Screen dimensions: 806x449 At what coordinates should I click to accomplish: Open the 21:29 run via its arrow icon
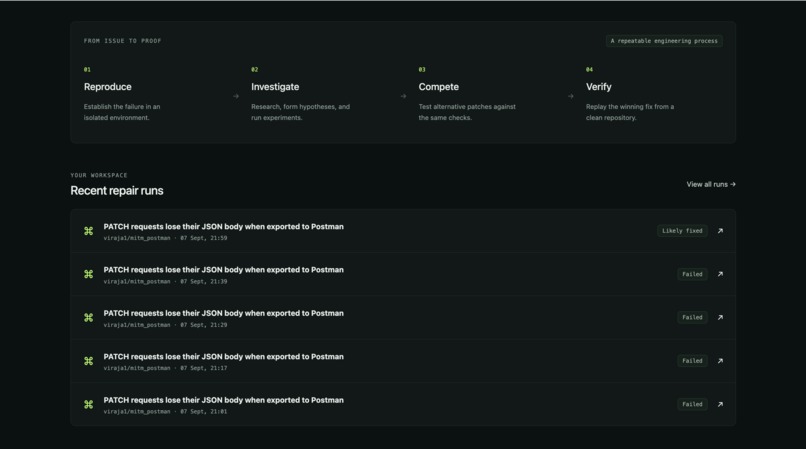tap(720, 317)
